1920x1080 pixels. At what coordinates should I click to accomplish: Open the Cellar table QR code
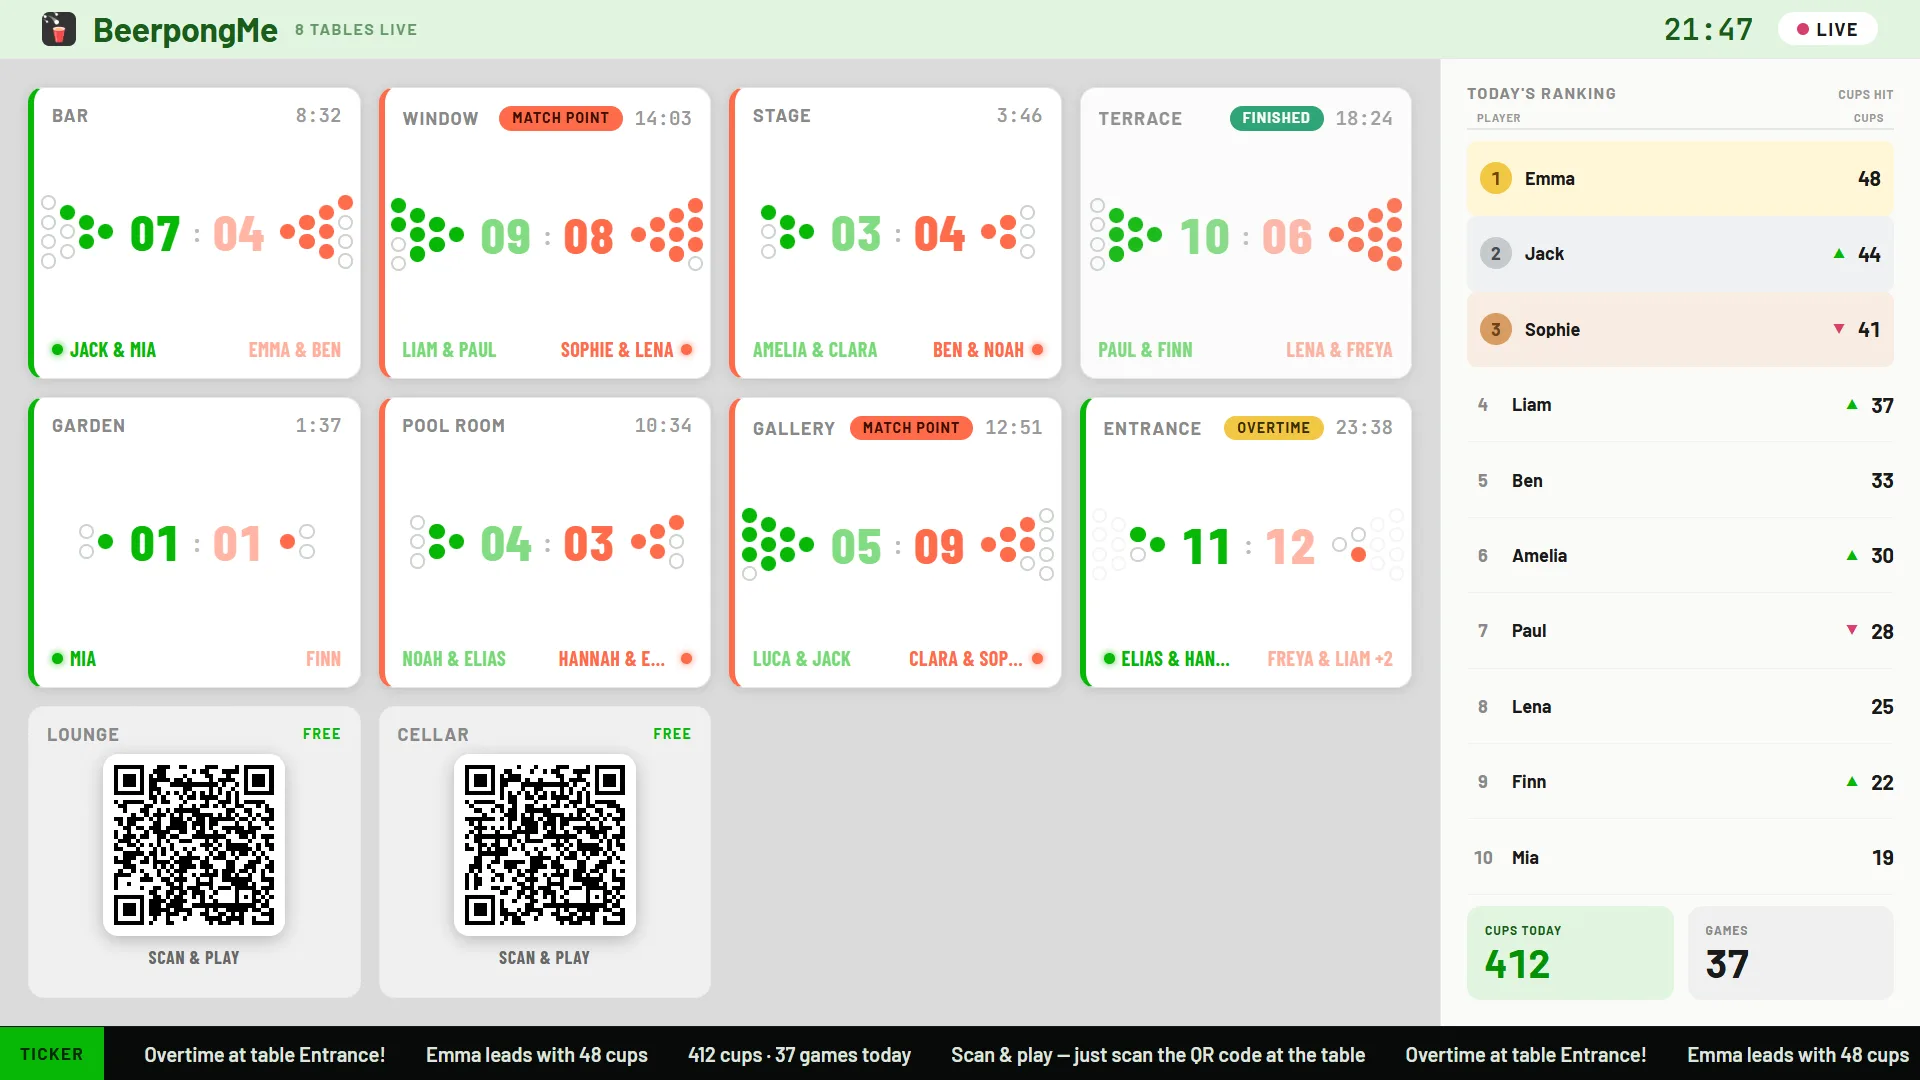pyautogui.click(x=545, y=845)
